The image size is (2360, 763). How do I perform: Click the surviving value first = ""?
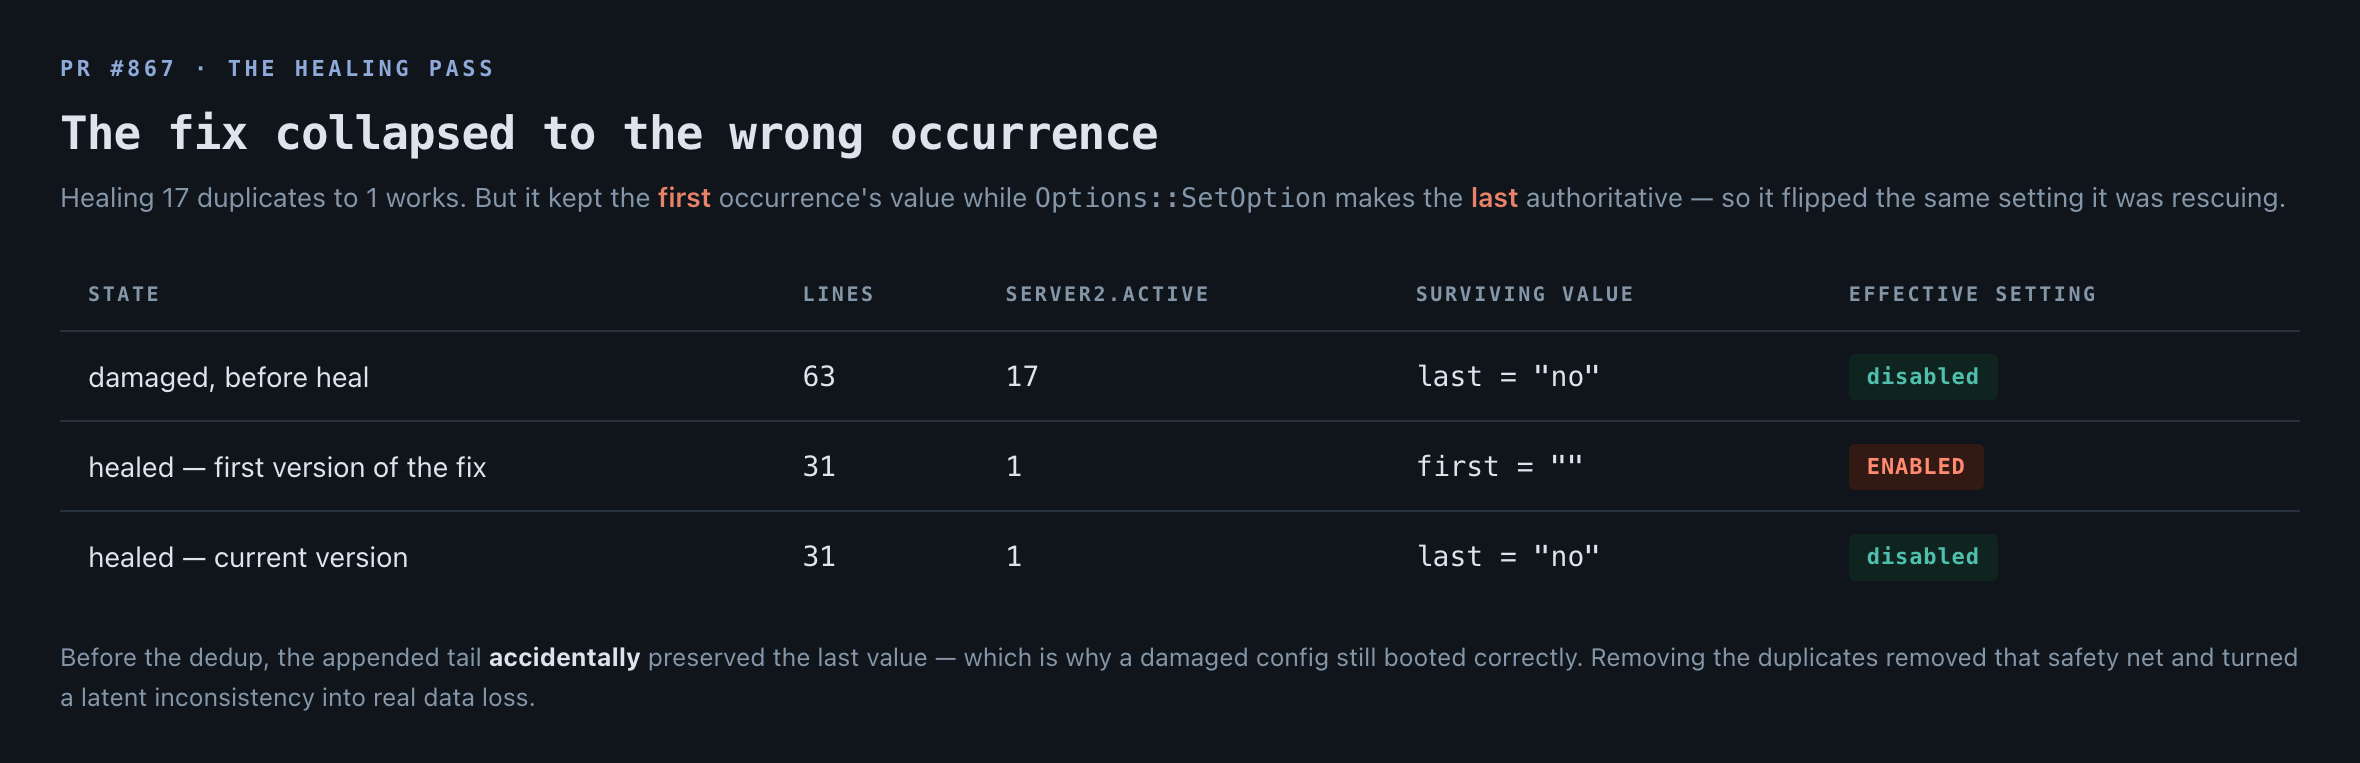[1500, 467]
